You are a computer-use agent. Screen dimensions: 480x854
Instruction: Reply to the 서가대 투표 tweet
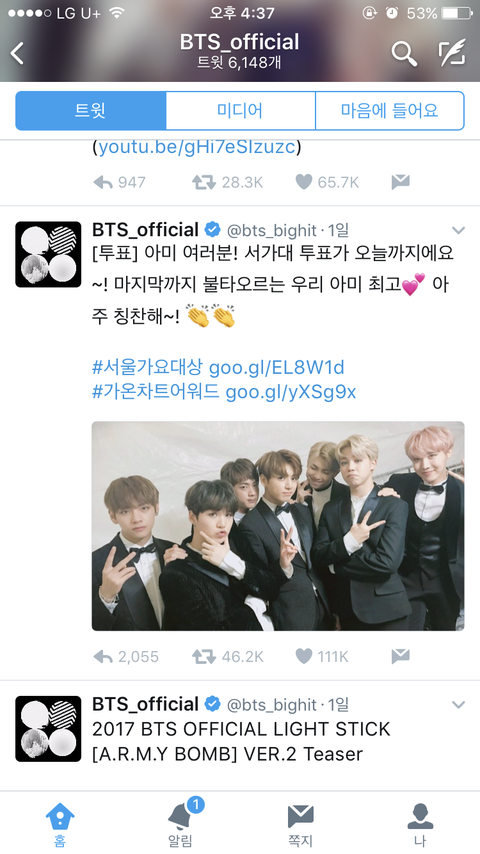103,657
